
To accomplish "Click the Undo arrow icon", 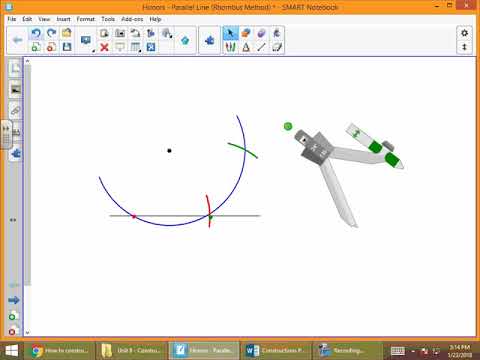I will 36,33.
